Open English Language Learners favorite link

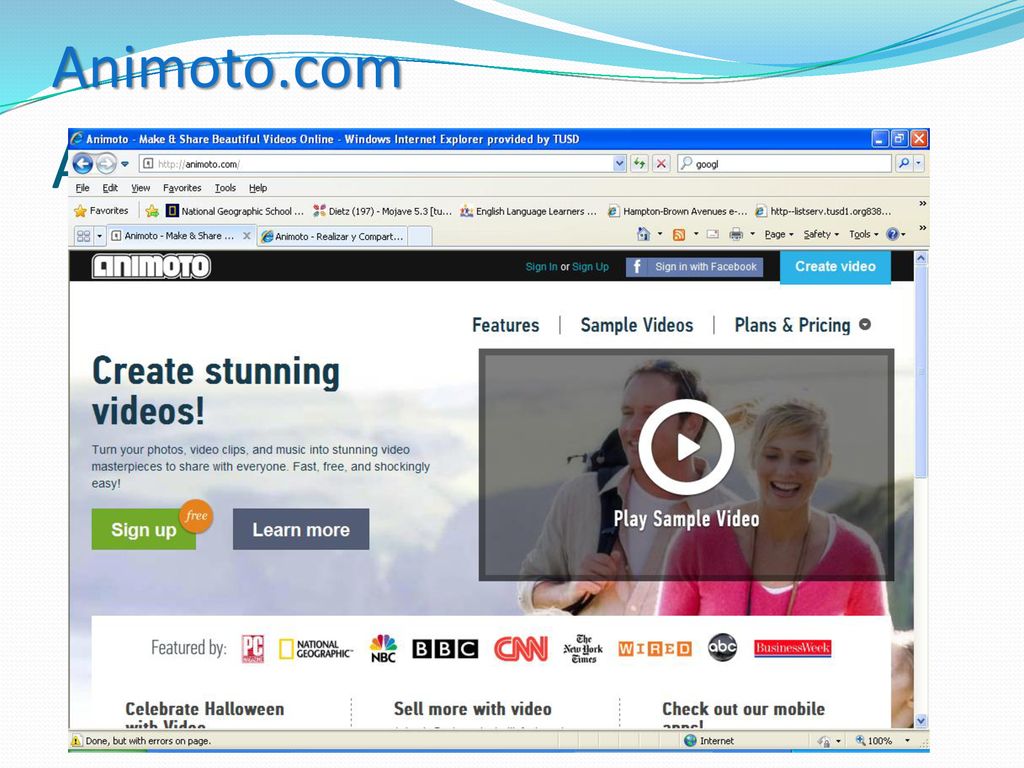click(x=529, y=211)
